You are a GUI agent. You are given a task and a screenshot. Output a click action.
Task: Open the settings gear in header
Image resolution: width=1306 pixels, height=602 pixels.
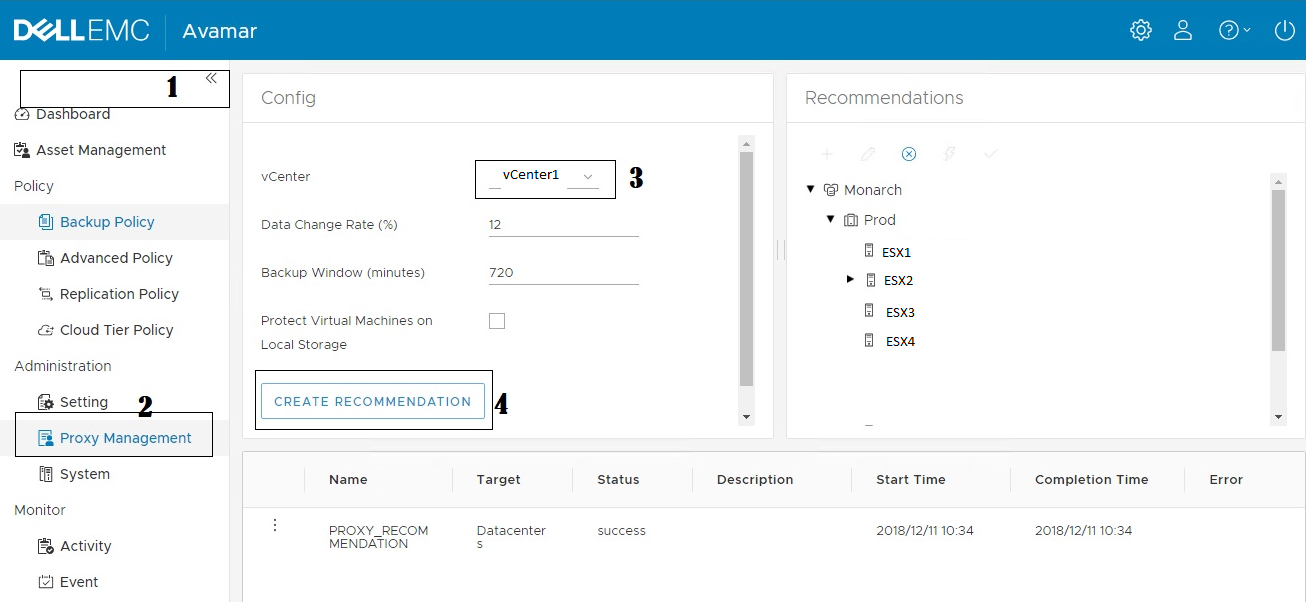click(1141, 30)
